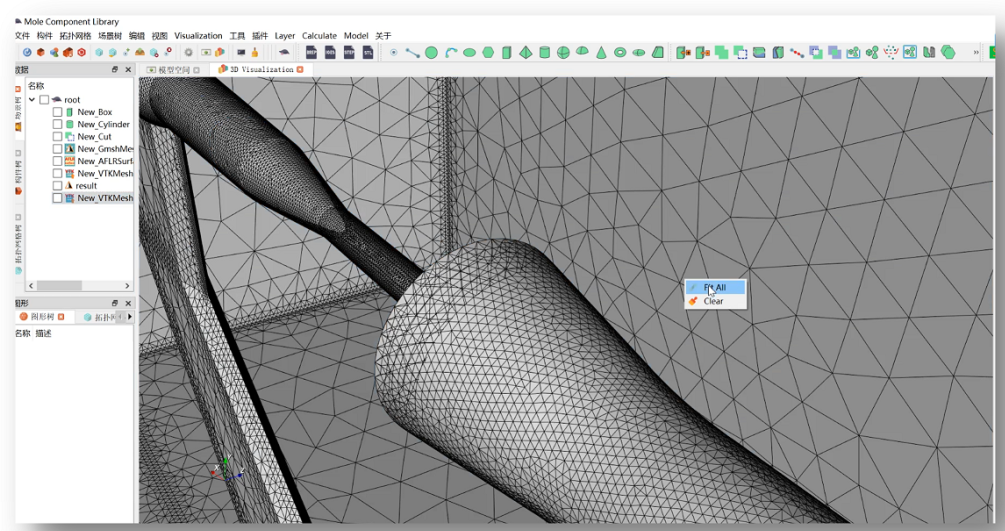Viewport: 1005px width, 531px height.
Task: Float the data panel using undock button
Action: tap(115, 69)
